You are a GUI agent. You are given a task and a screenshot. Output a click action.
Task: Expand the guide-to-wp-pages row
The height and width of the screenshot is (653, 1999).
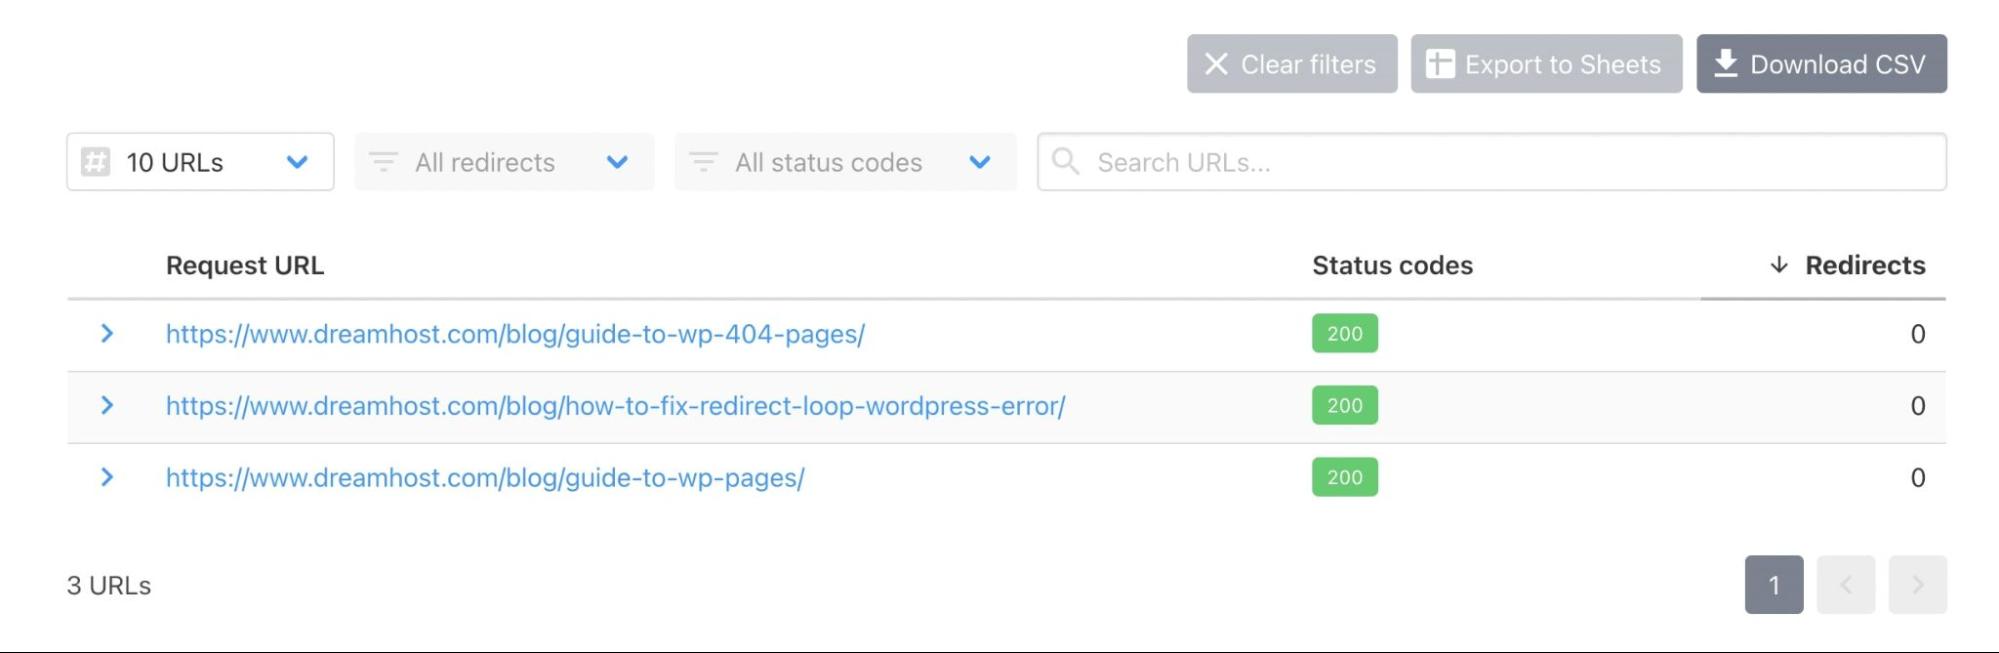(107, 478)
